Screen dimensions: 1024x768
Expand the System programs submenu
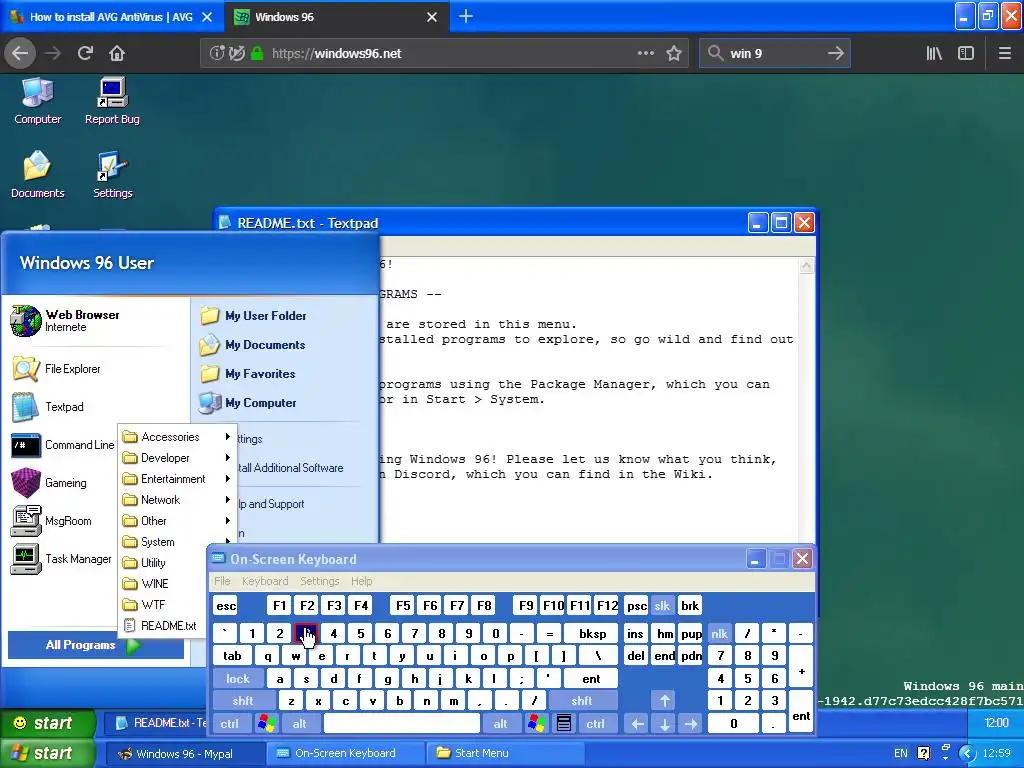(x=177, y=541)
